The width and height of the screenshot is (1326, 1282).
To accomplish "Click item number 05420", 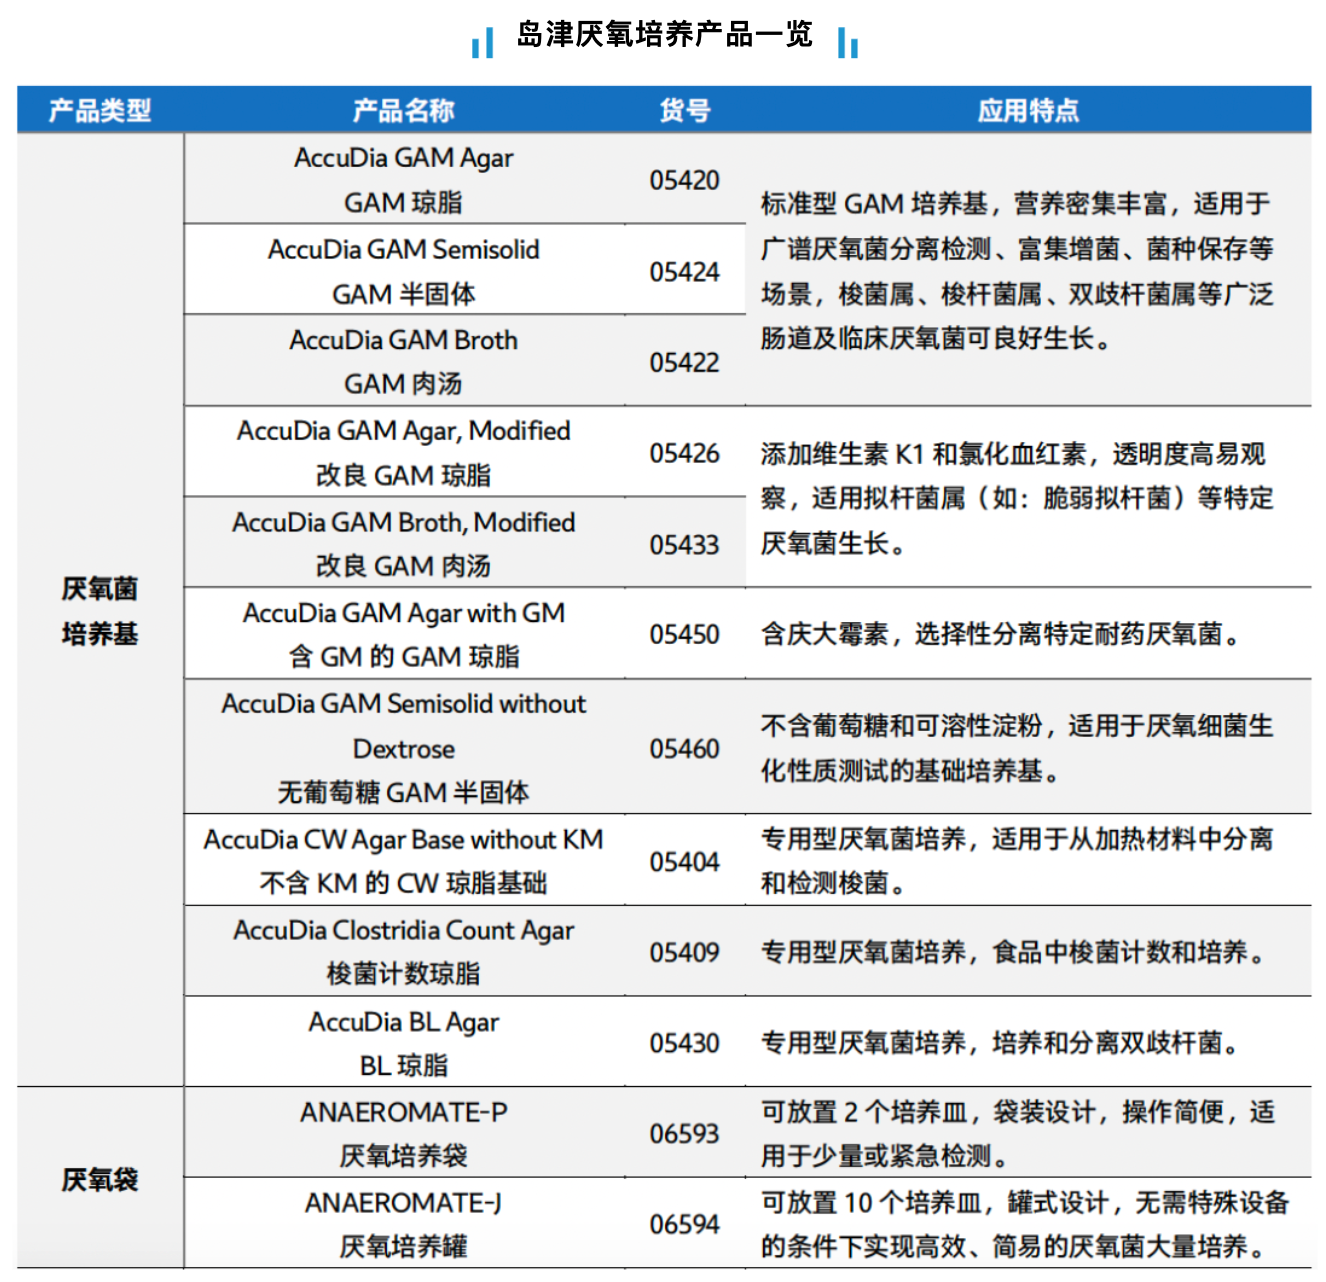I will coord(685,181).
